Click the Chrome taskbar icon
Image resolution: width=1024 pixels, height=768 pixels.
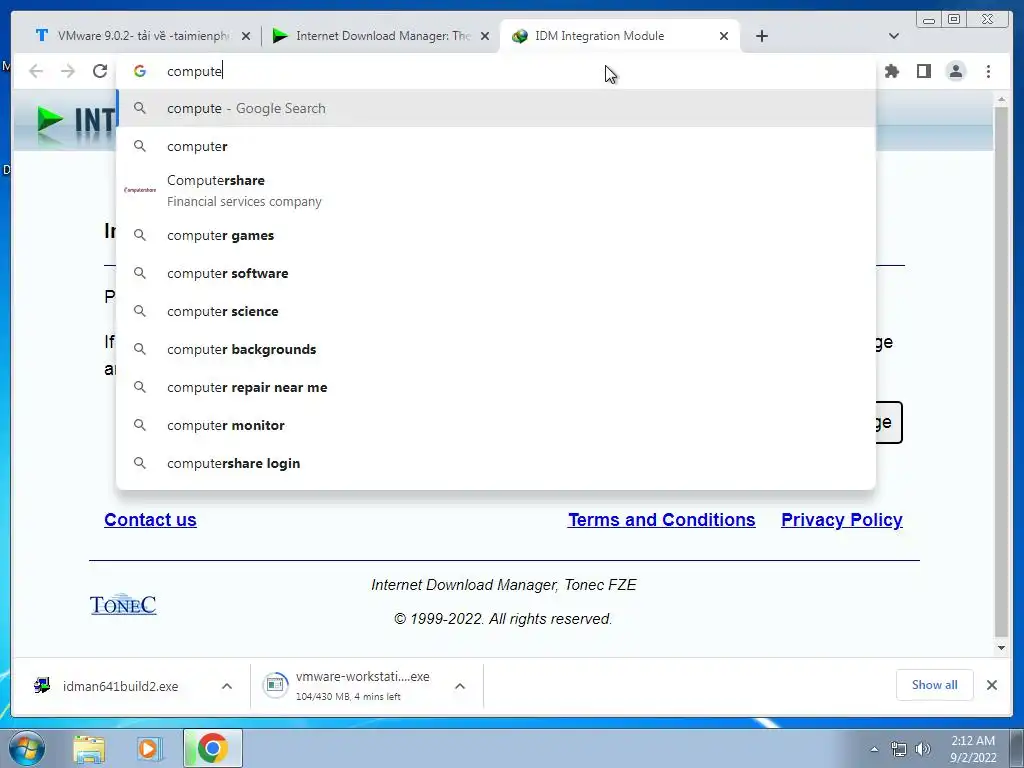213,748
